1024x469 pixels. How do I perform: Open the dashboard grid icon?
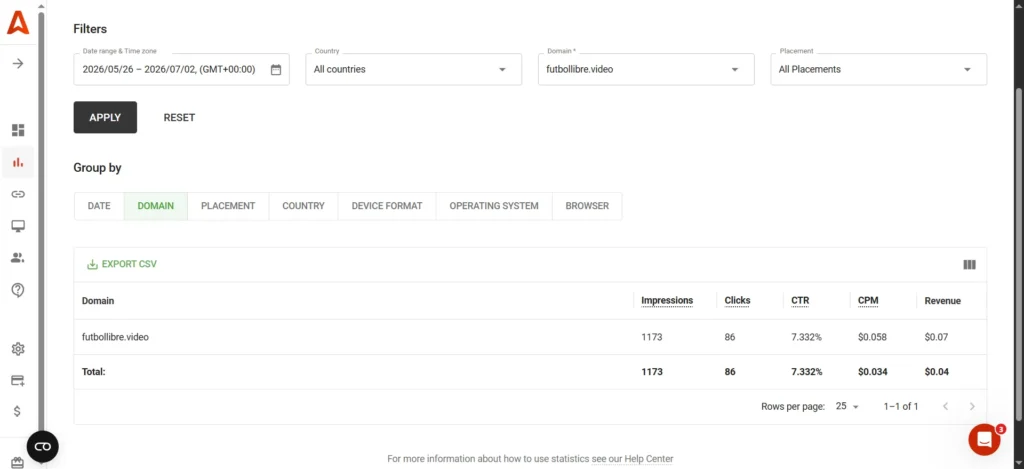click(x=18, y=130)
